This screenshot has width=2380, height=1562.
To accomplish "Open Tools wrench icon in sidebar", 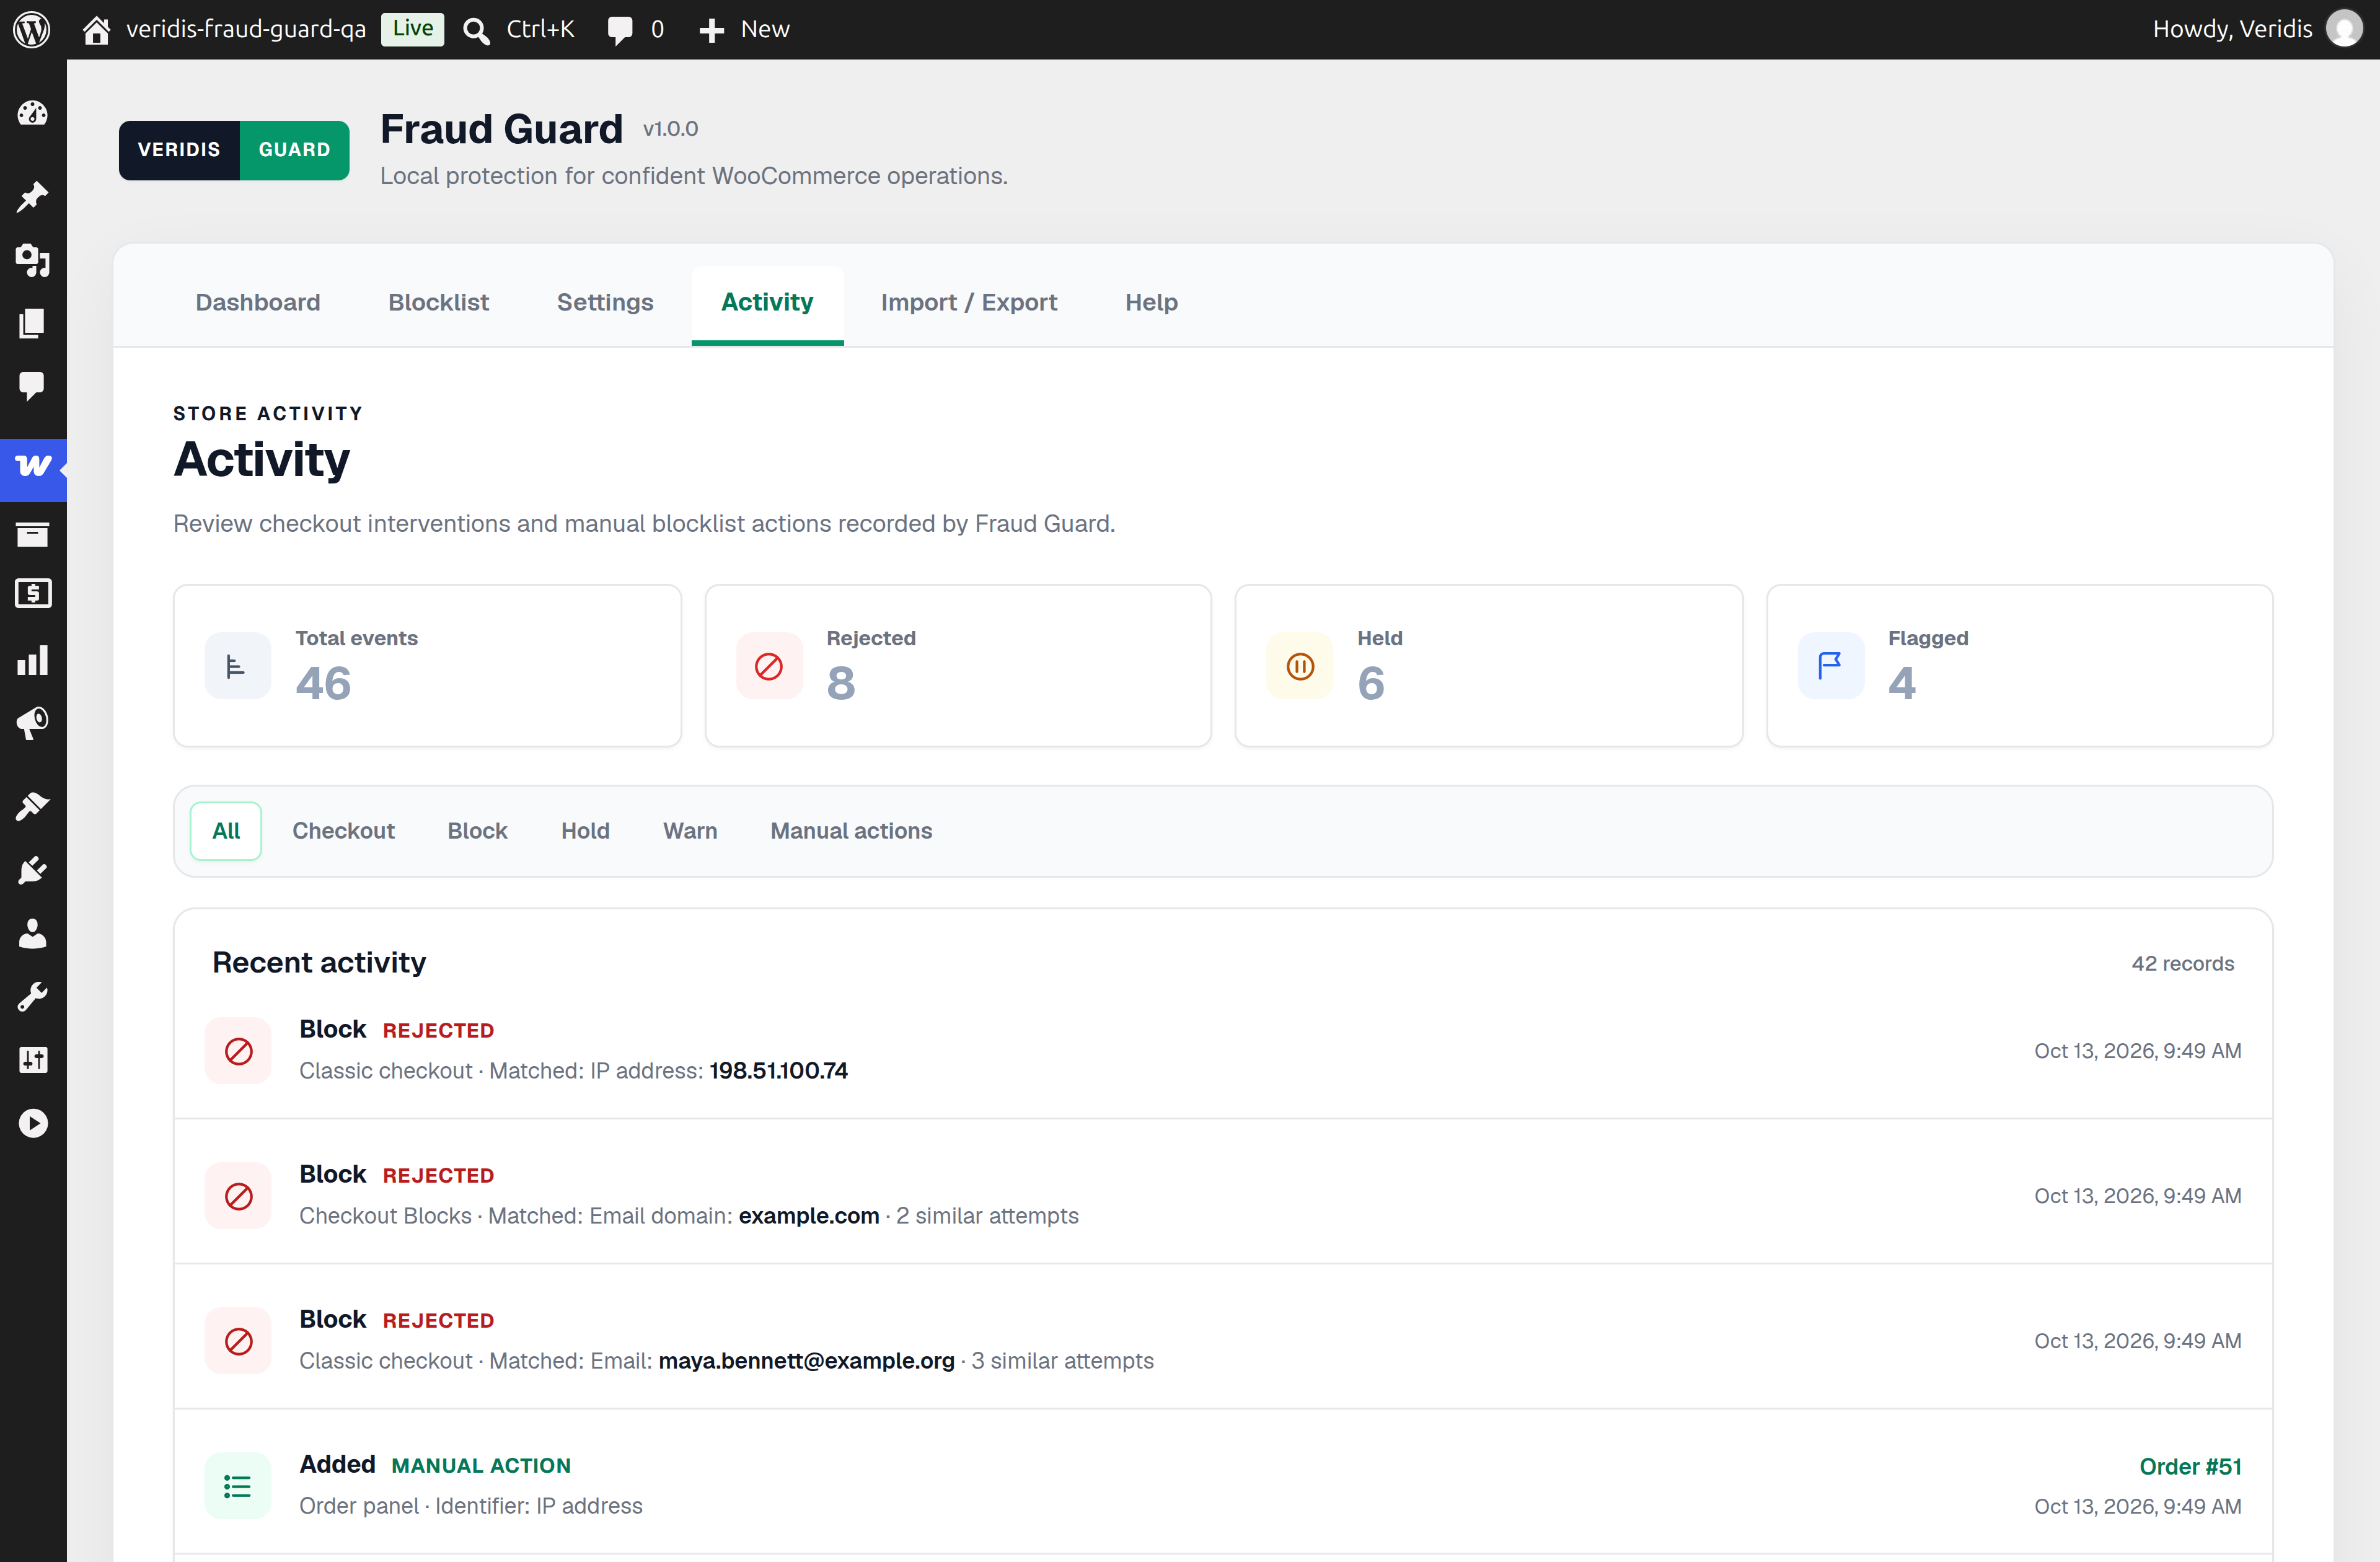I will [x=33, y=996].
